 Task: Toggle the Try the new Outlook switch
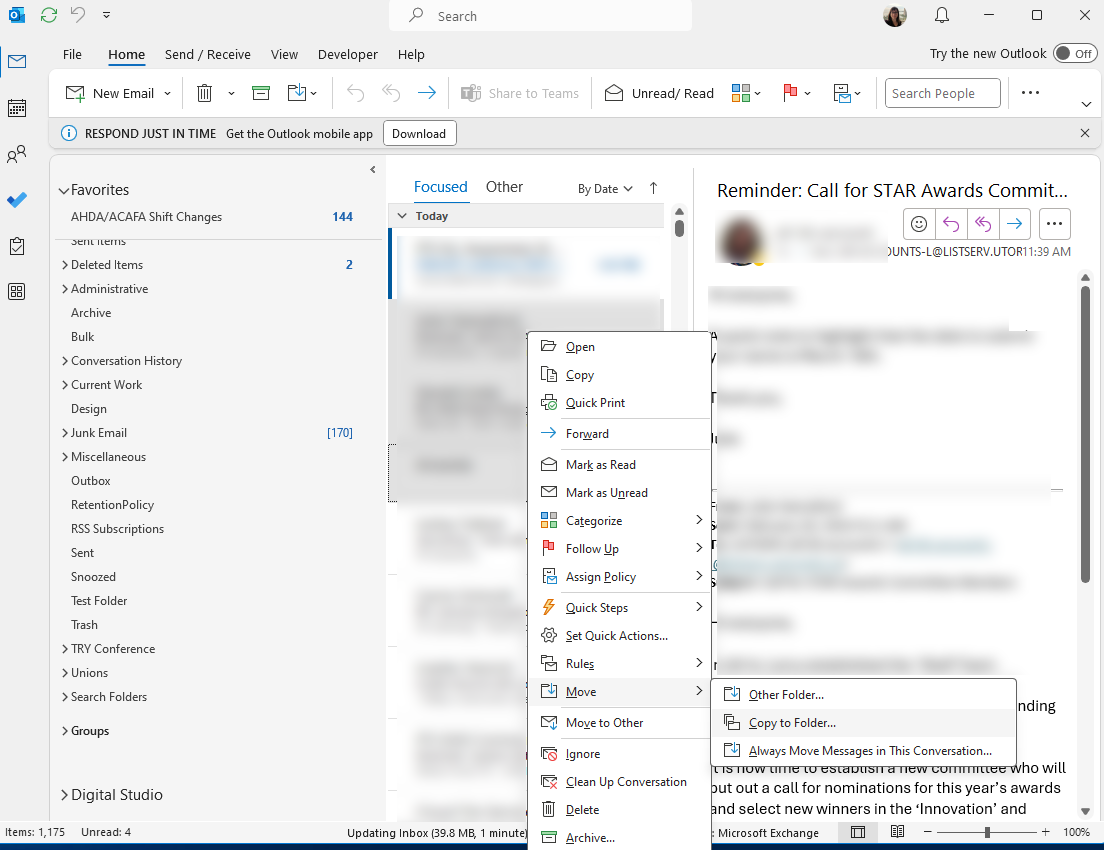click(1075, 54)
